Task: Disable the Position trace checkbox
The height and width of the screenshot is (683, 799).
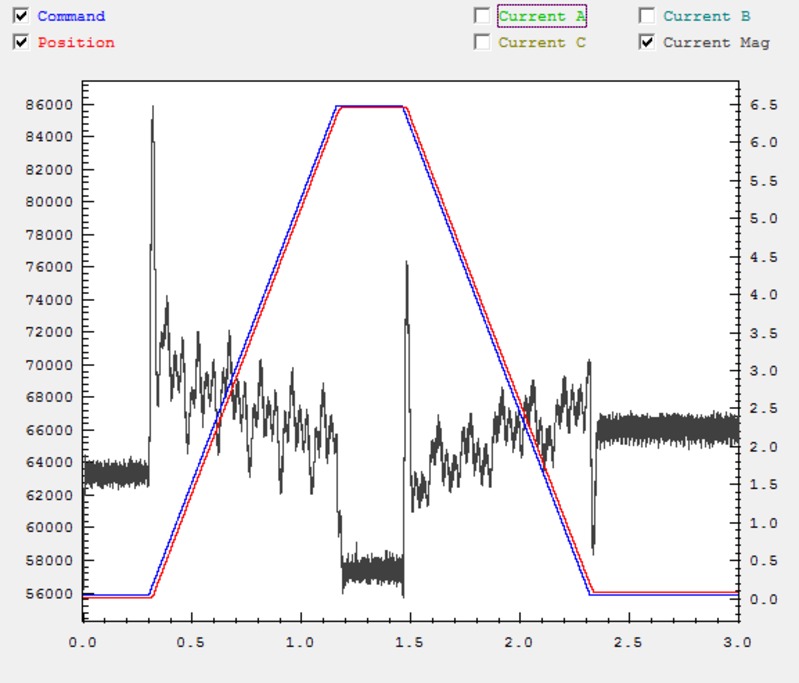Action: coord(21,42)
